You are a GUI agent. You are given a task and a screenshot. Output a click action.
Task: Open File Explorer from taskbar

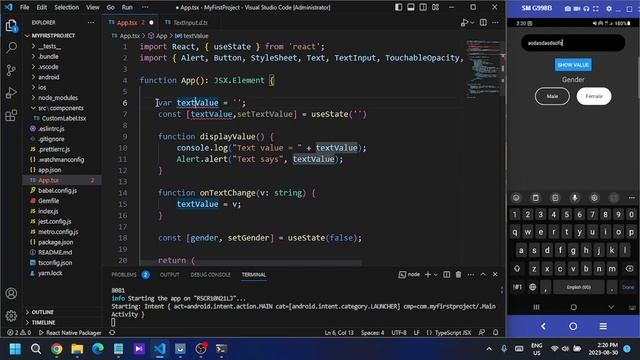[77, 349]
